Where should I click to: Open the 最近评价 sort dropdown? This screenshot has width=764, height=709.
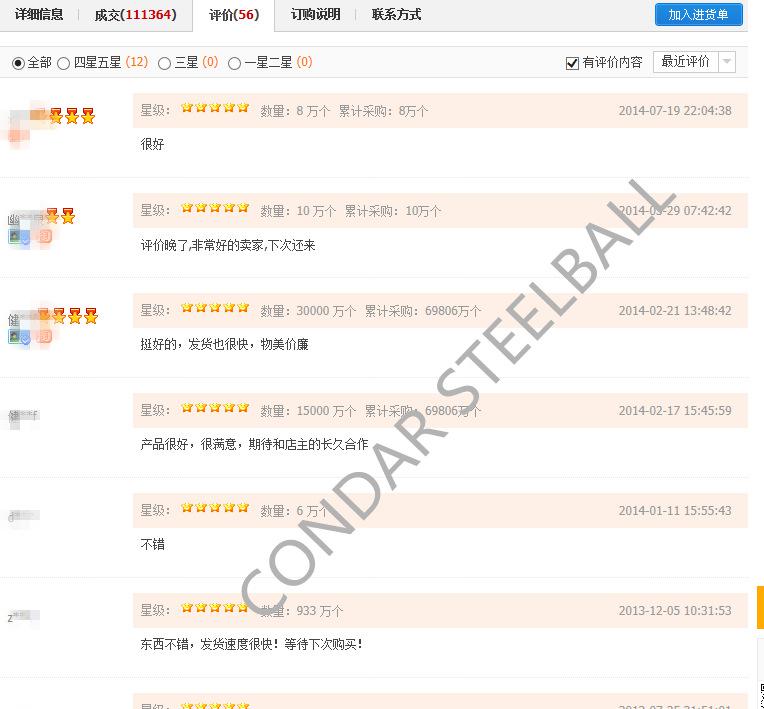pos(684,62)
